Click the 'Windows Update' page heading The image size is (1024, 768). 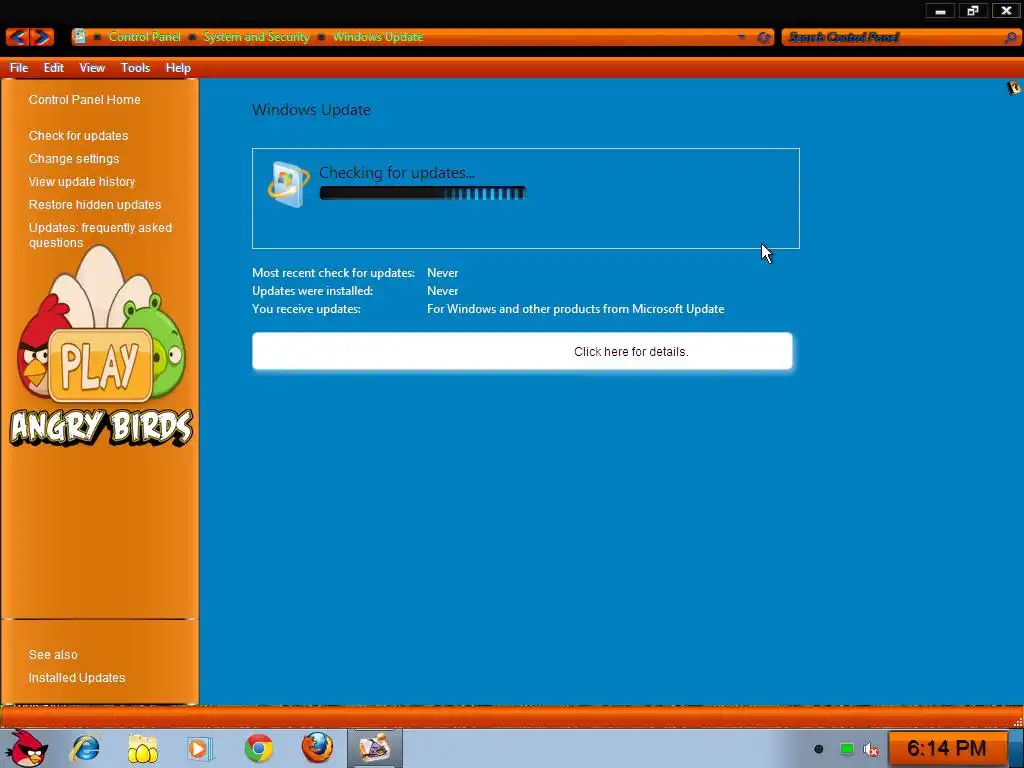coord(311,110)
